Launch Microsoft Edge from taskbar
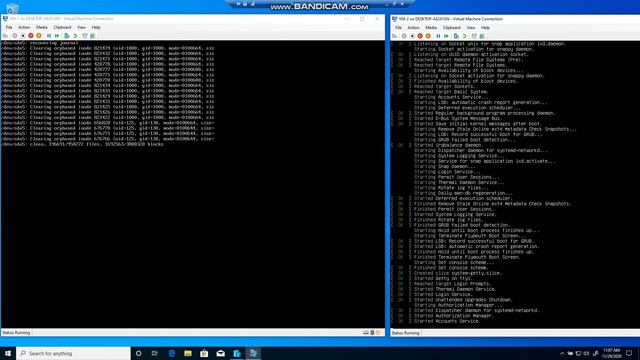This screenshot has width=640, height=360. point(171,353)
